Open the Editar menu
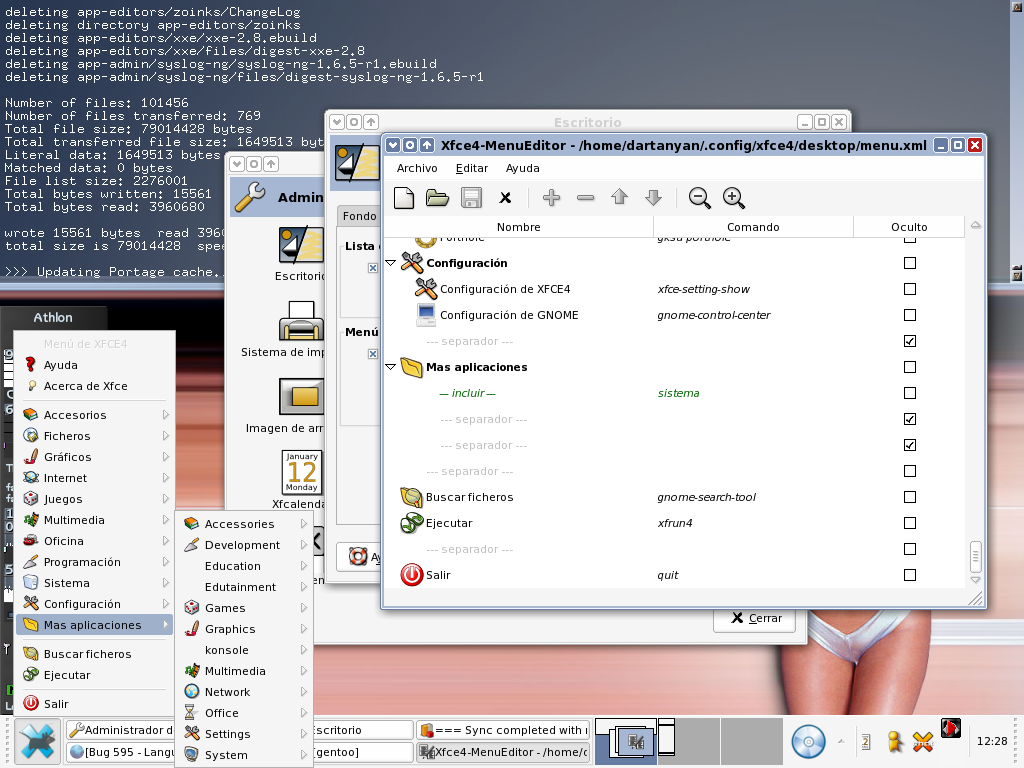Screen dimensions: 1024x768 tap(472, 168)
